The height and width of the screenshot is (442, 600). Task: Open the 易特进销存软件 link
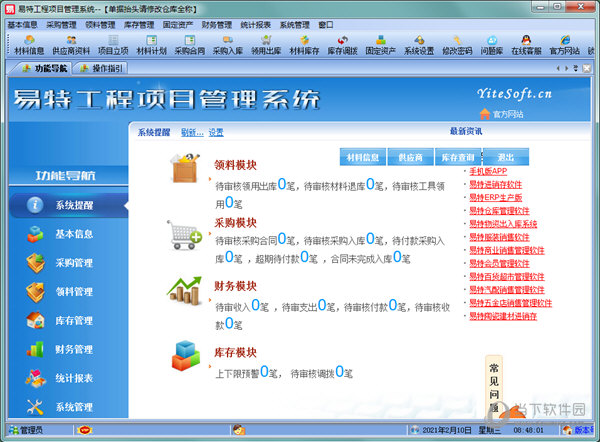[496, 184]
